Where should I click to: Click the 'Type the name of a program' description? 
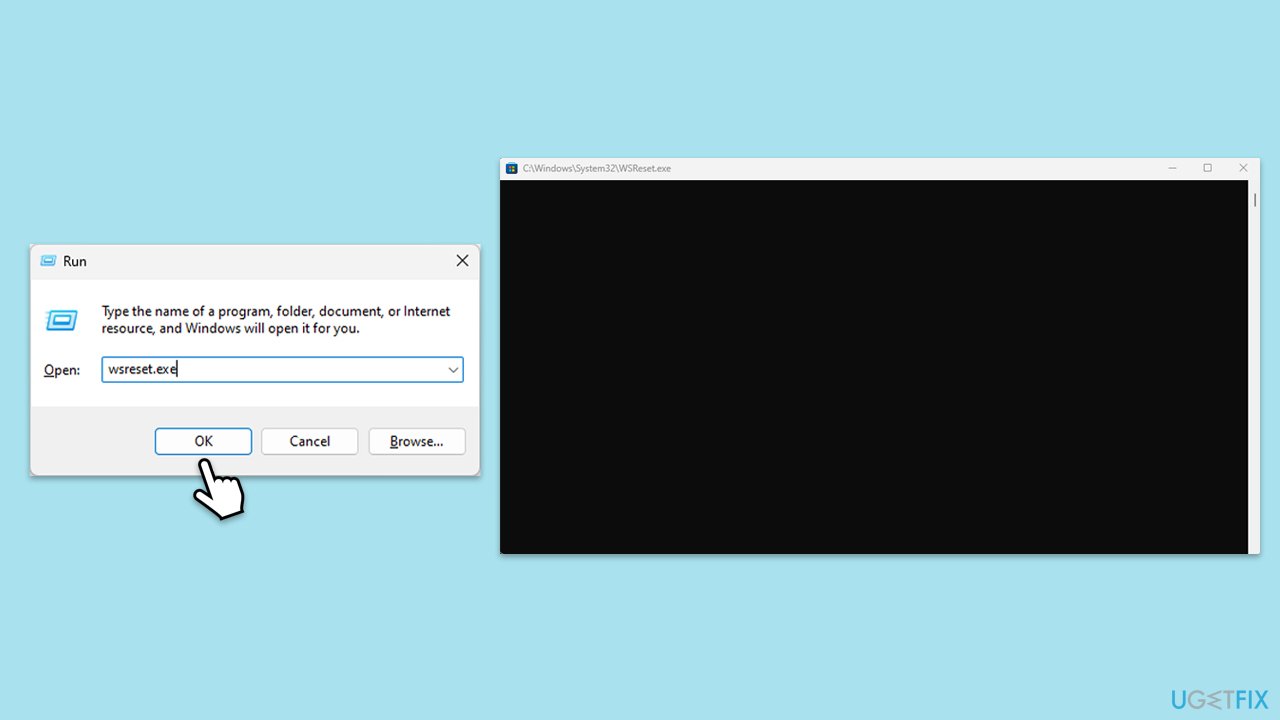pyautogui.click(x=276, y=320)
